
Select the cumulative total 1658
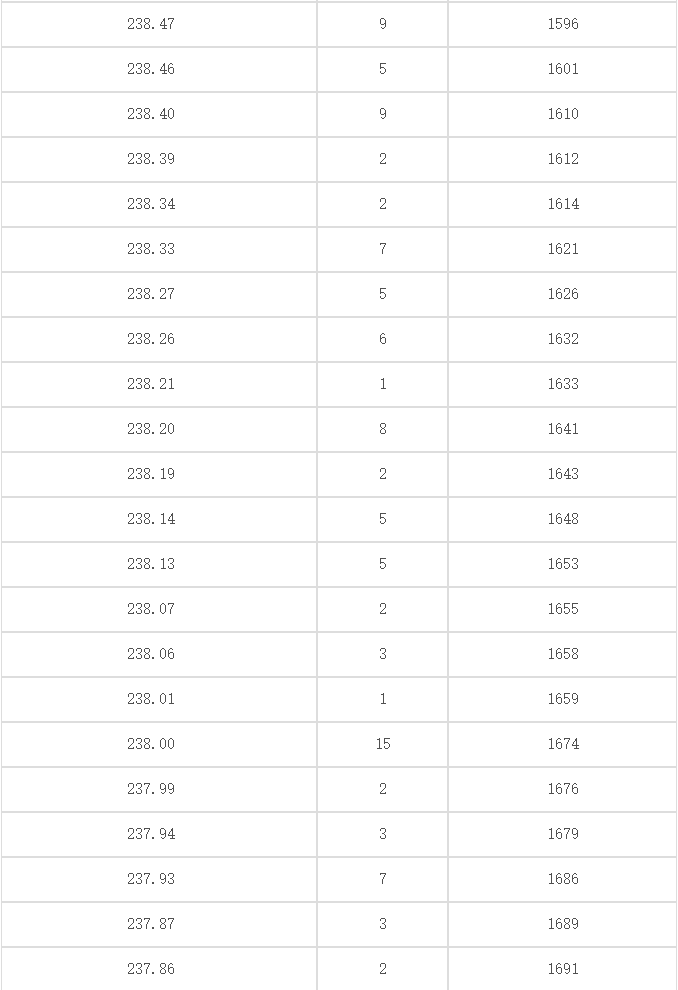[x=562, y=654]
